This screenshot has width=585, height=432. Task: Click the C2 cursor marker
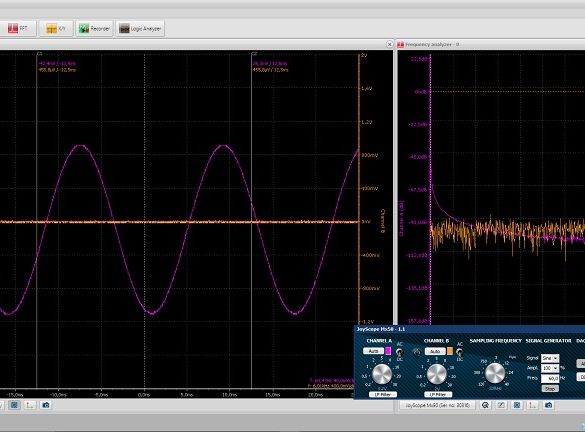[254, 54]
